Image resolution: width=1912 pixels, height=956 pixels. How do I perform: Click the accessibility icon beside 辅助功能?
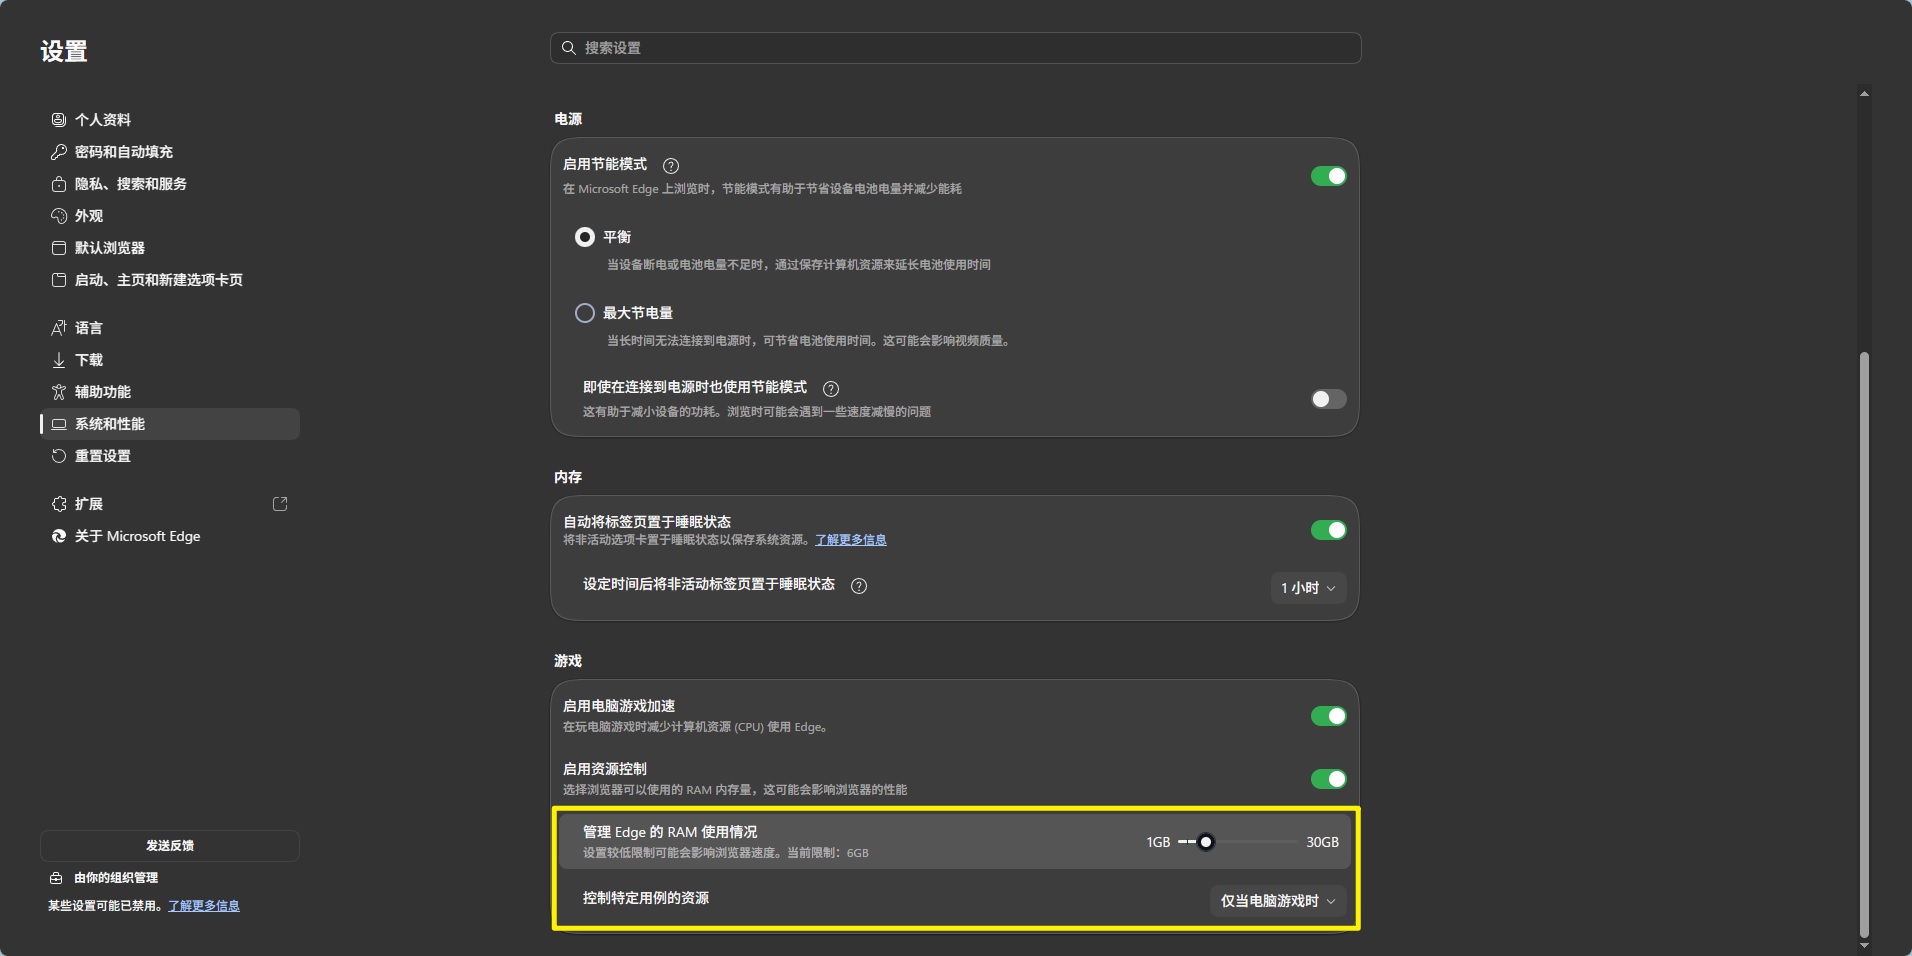click(59, 392)
